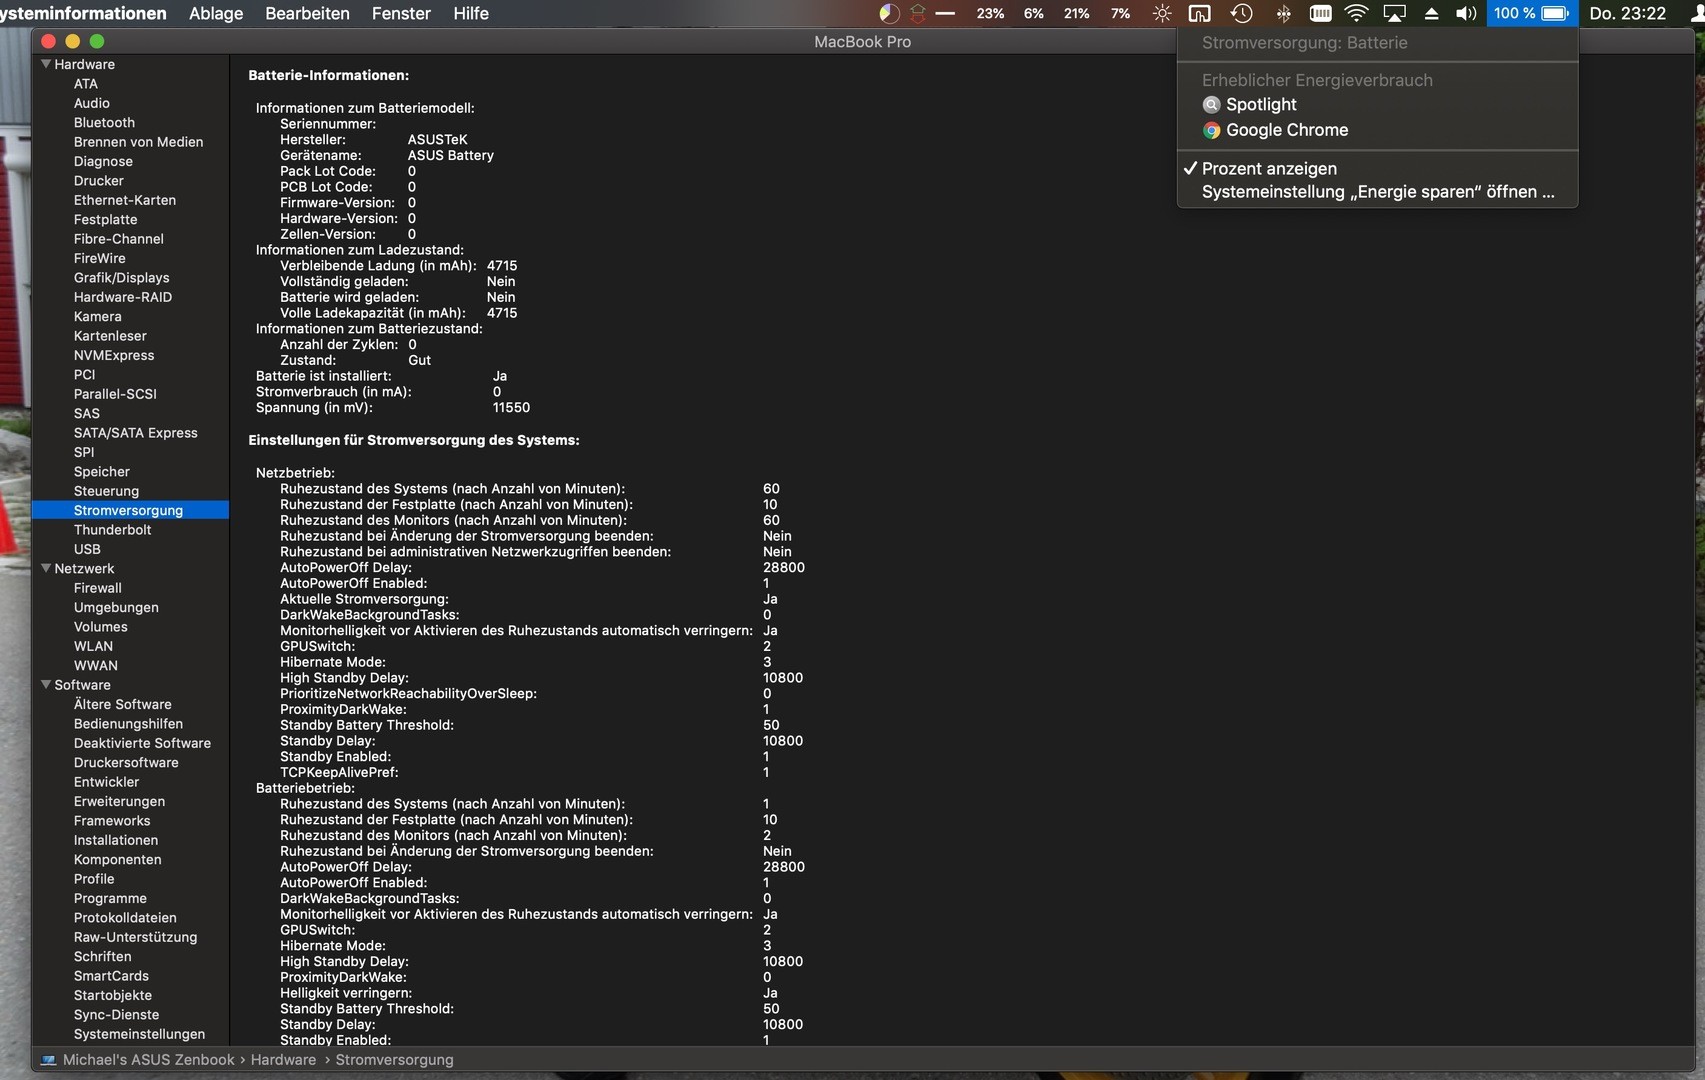Image resolution: width=1705 pixels, height=1080 pixels.
Task: Click the pie-chart status icon in menu bar
Action: coord(889,14)
